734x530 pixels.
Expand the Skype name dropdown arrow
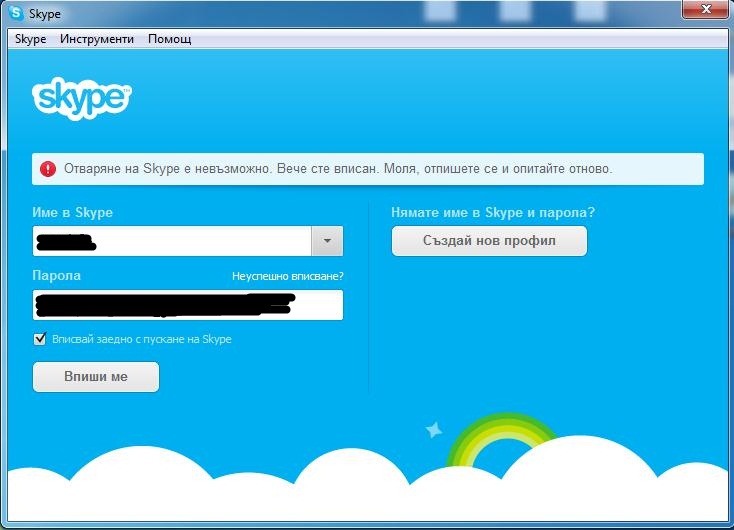pyautogui.click(x=327, y=241)
